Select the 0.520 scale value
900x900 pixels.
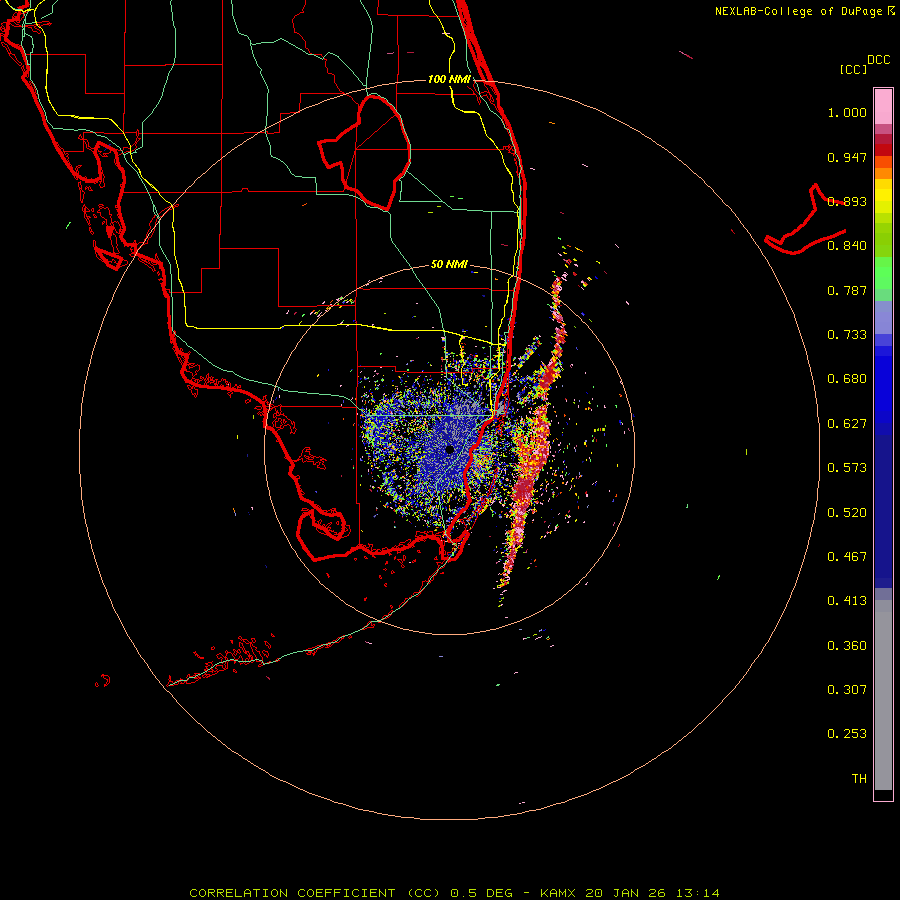847,513
